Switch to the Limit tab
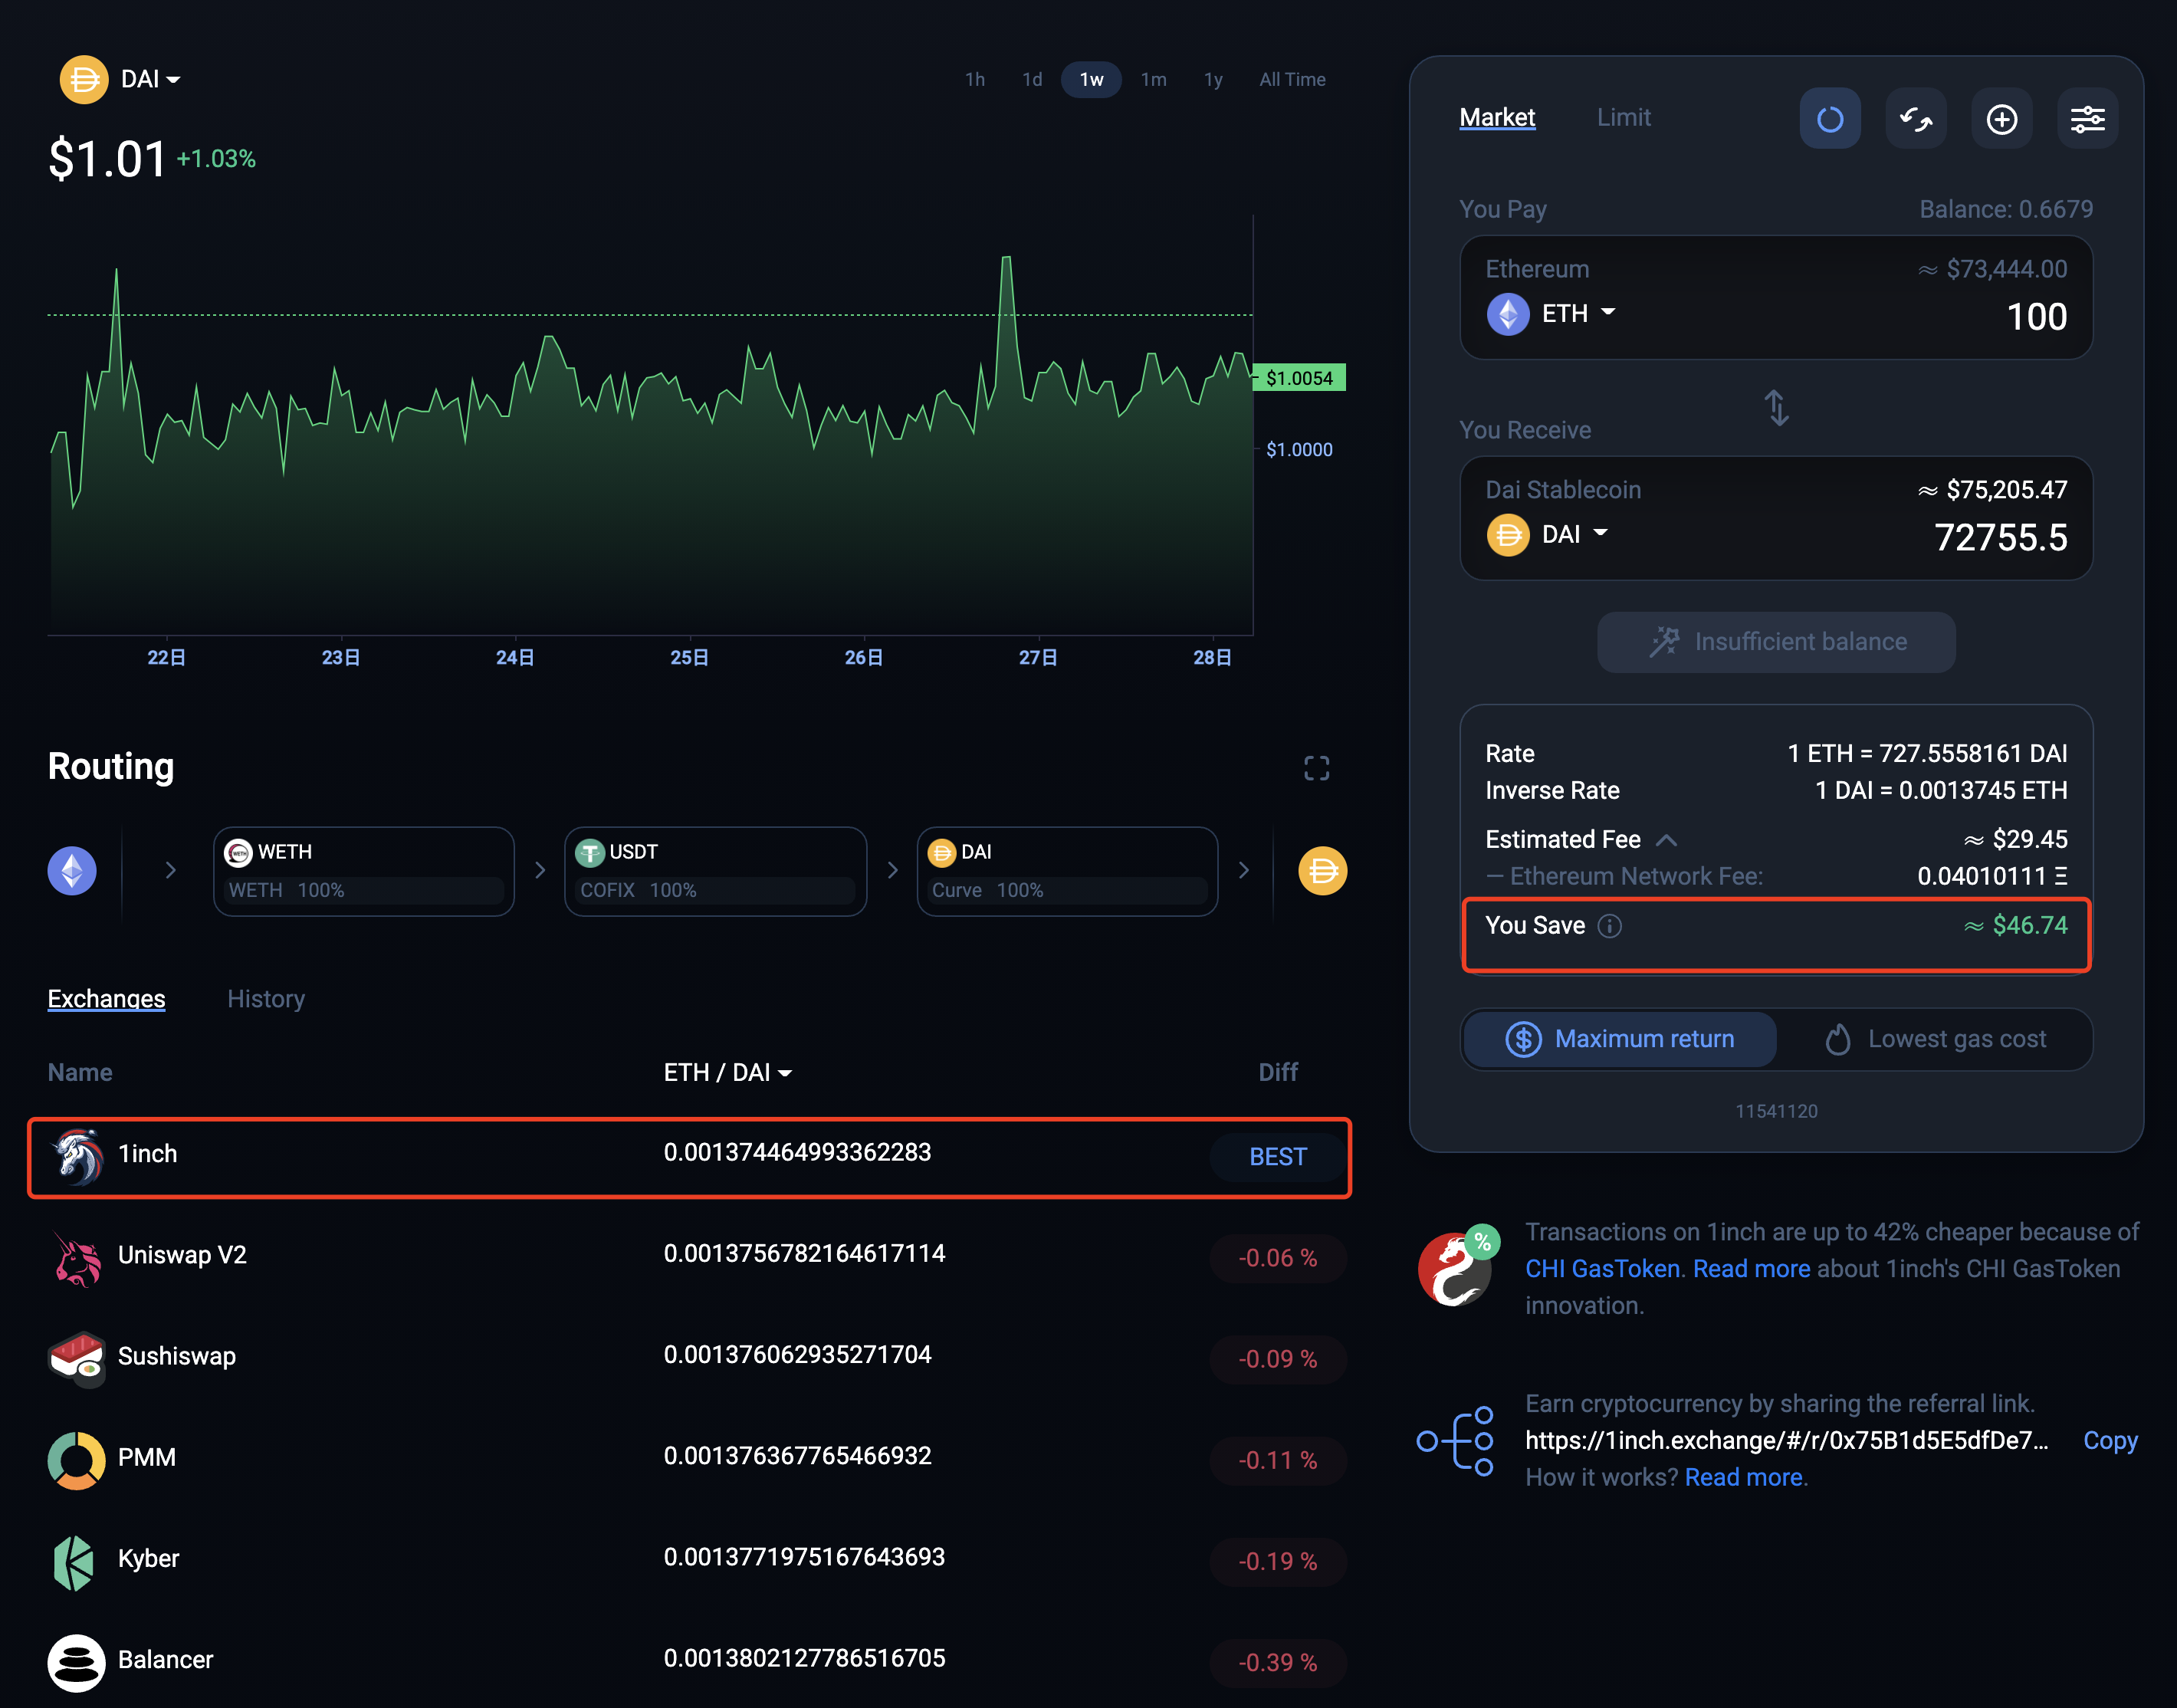This screenshot has width=2177, height=1708. (1623, 117)
